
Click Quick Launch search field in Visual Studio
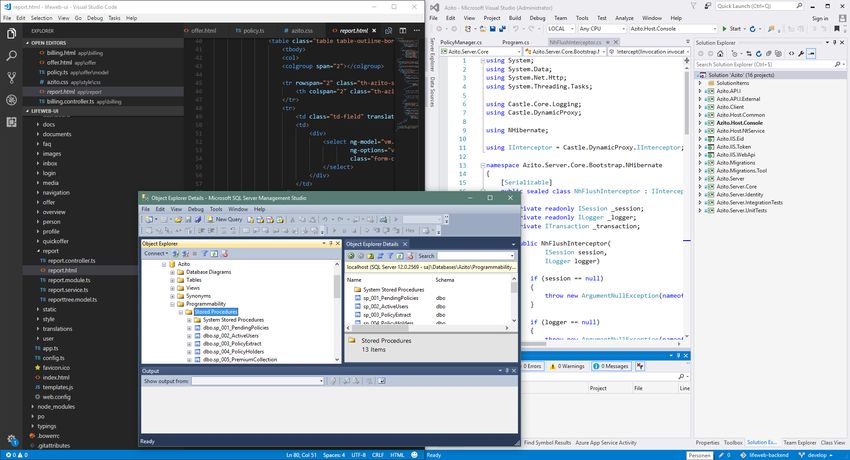point(759,6)
